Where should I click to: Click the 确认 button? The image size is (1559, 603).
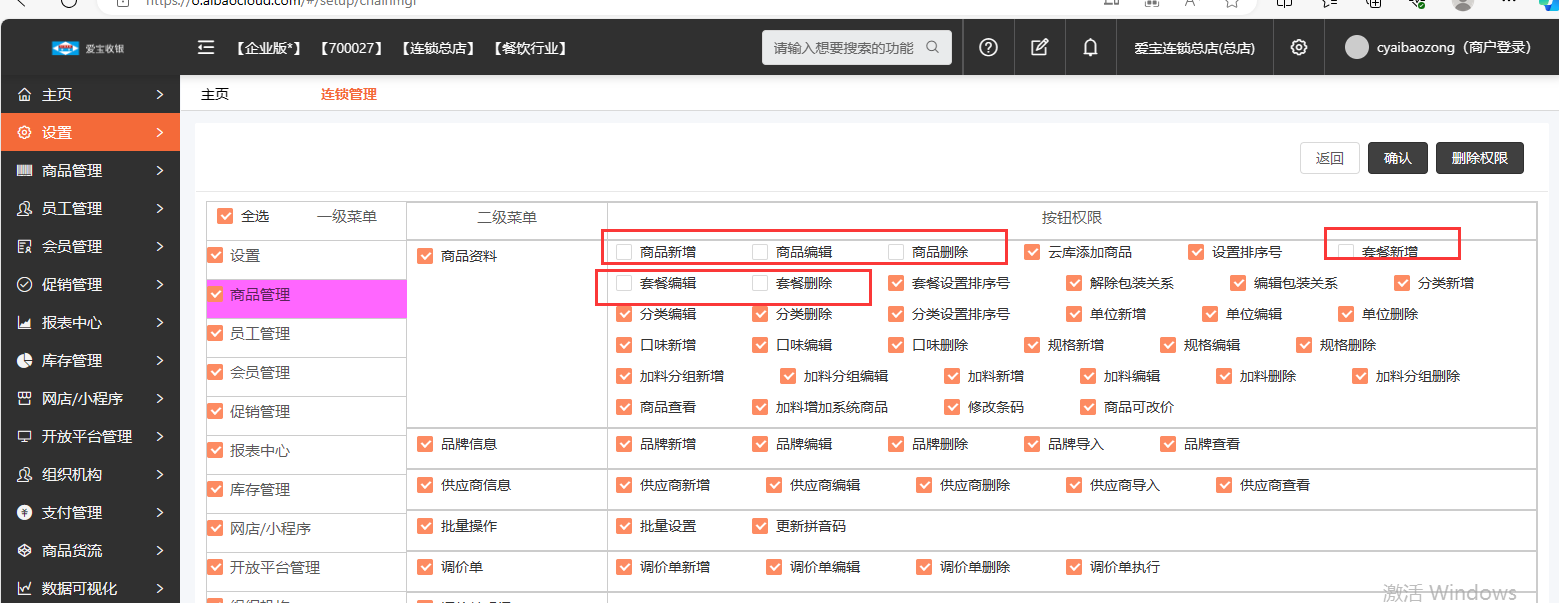pyautogui.click(x=1397, y=158)
